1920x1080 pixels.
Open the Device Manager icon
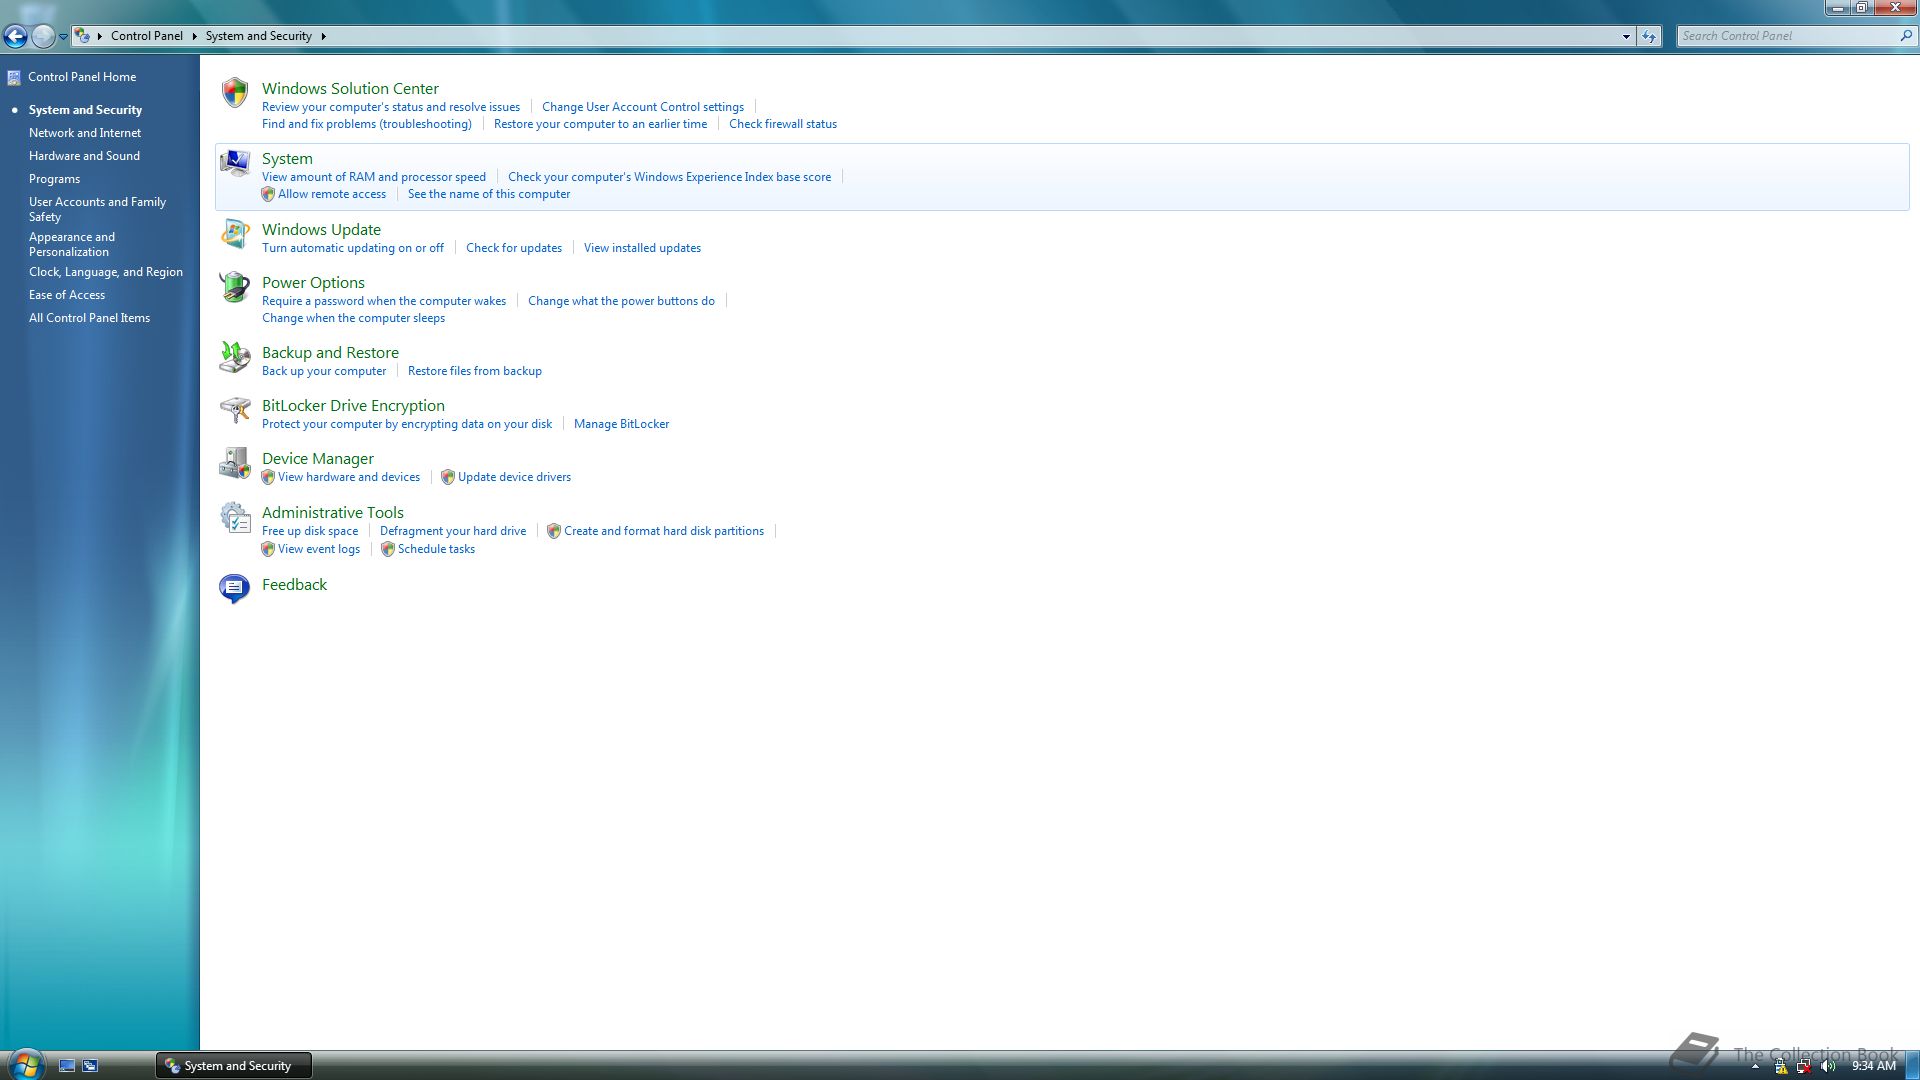235,463
